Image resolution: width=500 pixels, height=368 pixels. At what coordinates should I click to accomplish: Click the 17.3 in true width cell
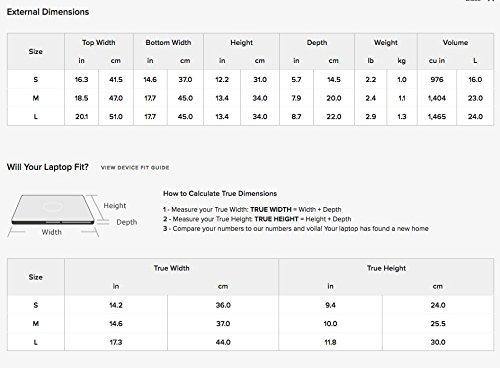(x=116, y=342)
